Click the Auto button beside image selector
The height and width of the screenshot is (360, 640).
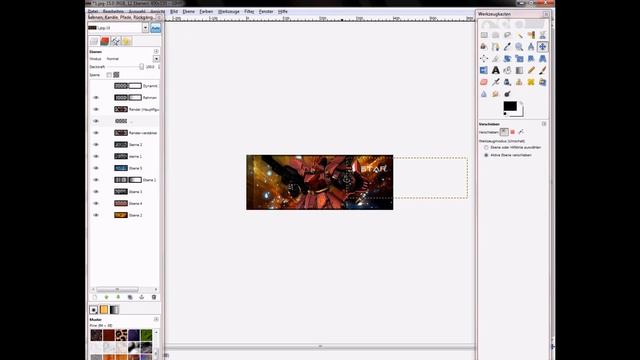tap(156, 28)
